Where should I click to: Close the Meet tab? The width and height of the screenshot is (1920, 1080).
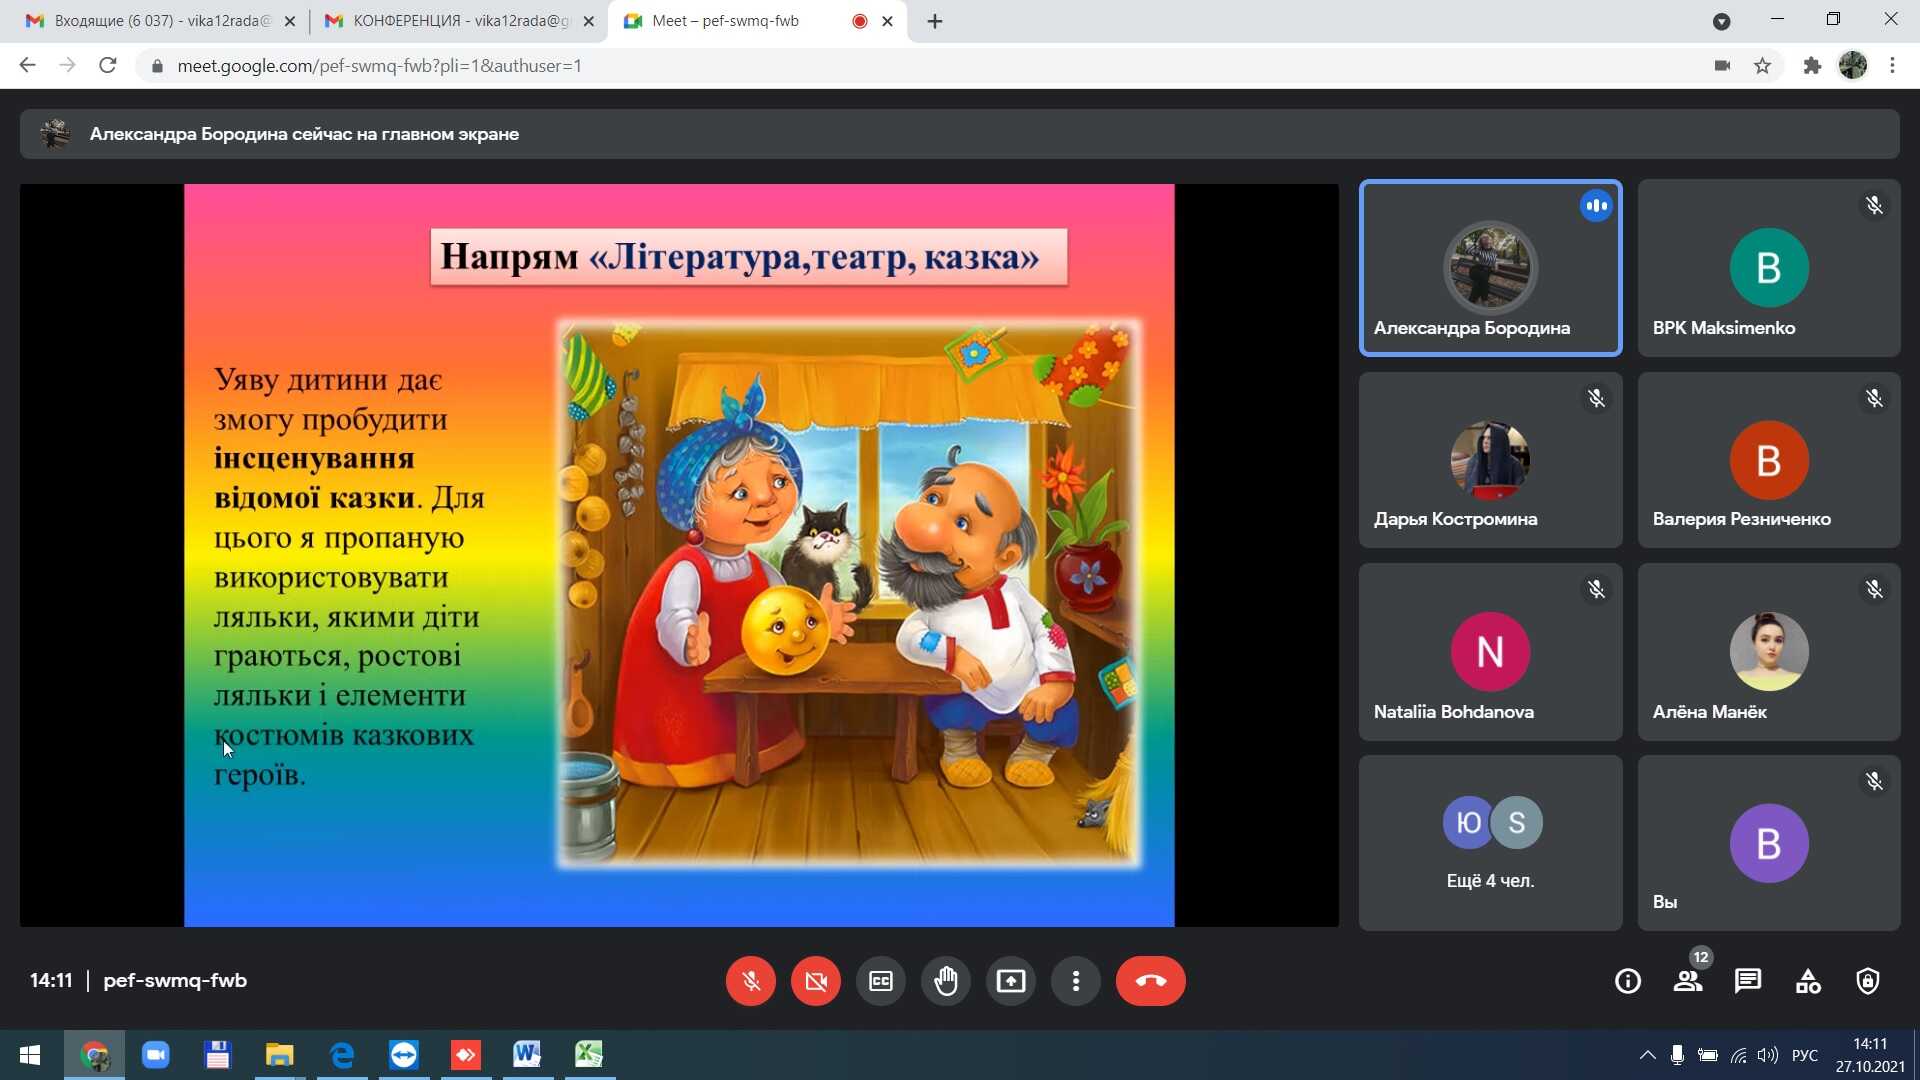point(887,21)
